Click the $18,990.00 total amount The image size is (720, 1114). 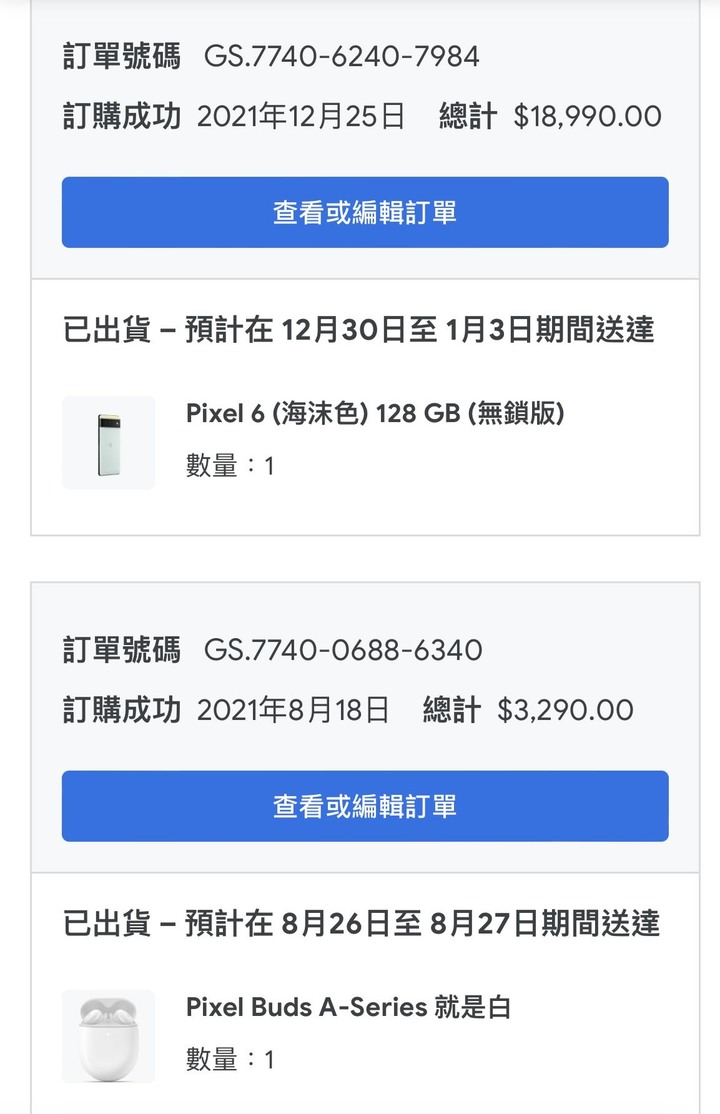(x=587, y=116)
